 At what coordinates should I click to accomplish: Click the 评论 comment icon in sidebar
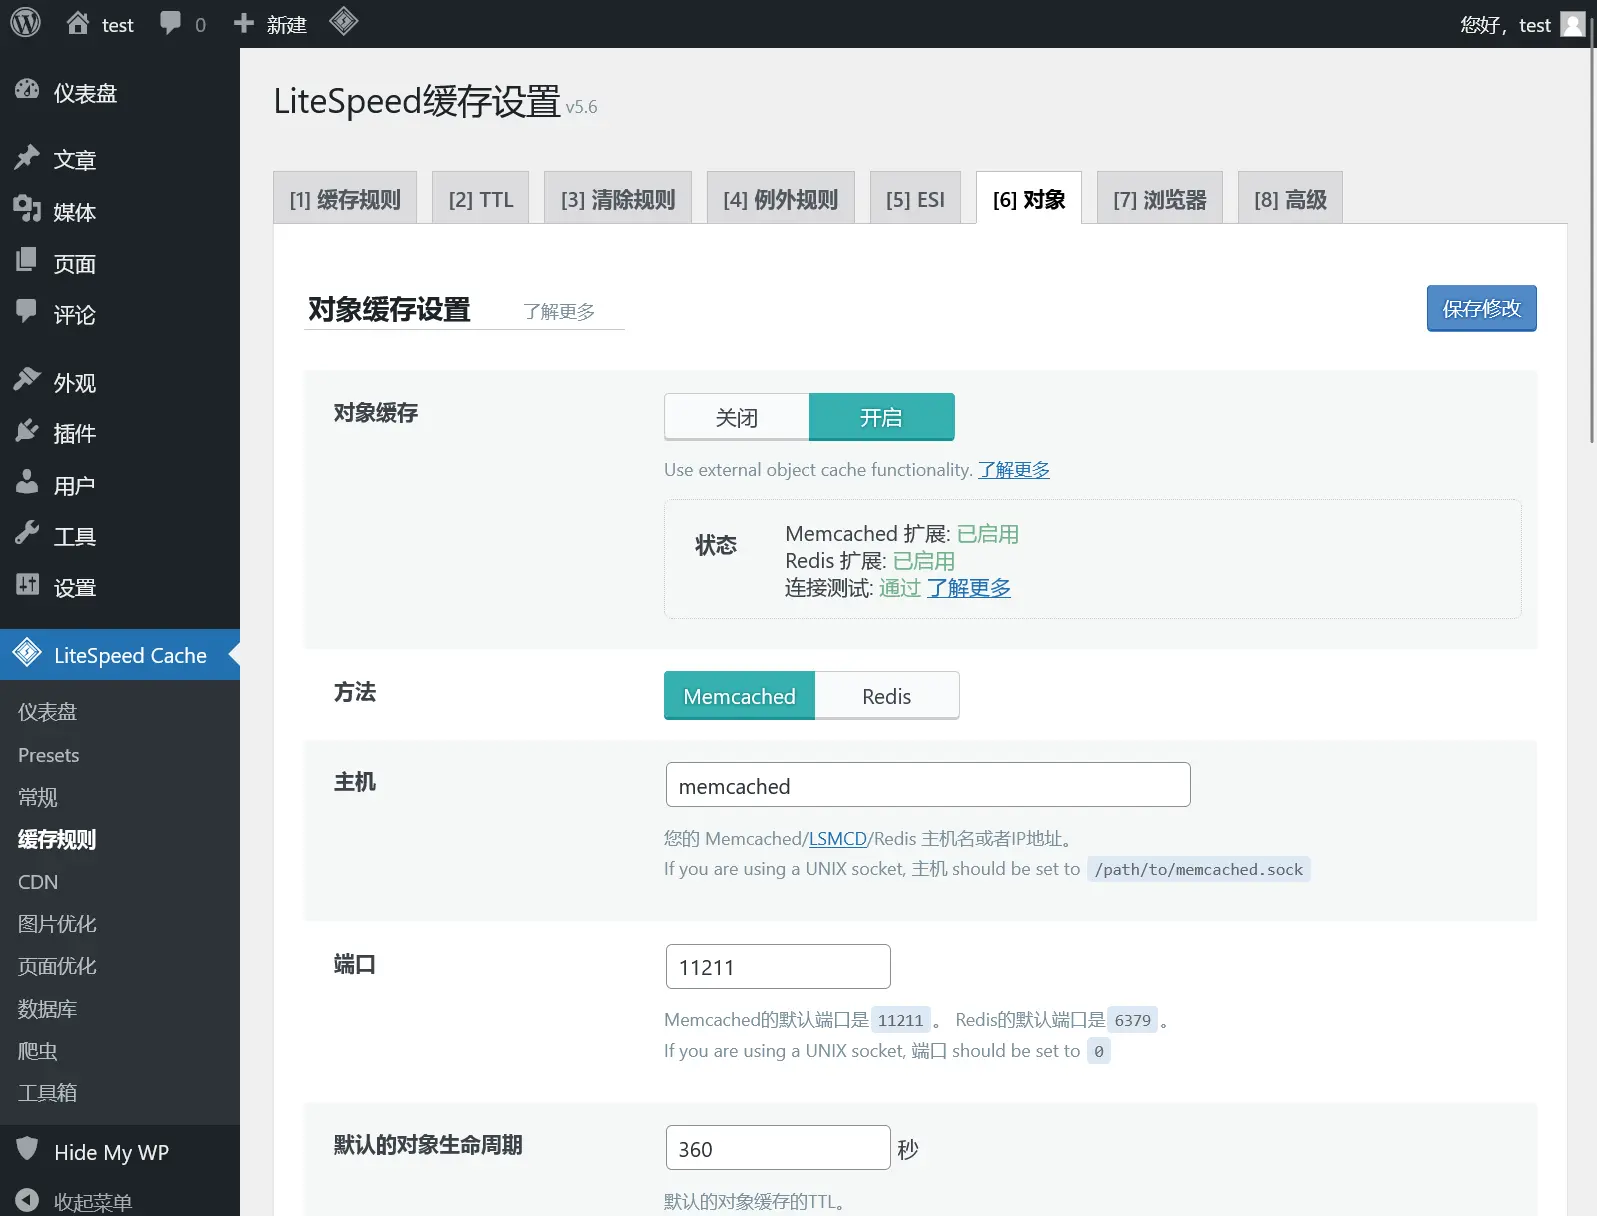tap(27, 312)
